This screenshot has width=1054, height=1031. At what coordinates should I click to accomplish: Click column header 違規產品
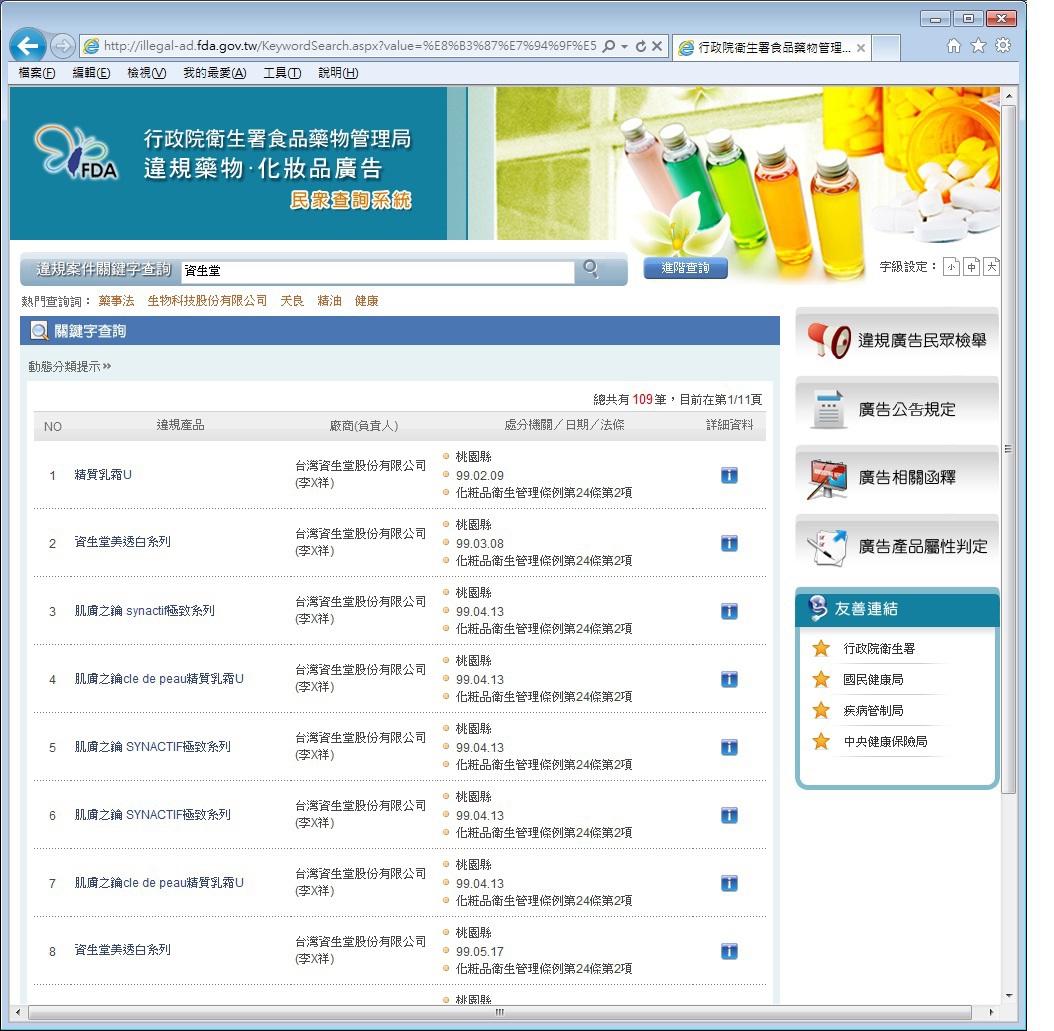pyautogui.click(x=180, y=425)
